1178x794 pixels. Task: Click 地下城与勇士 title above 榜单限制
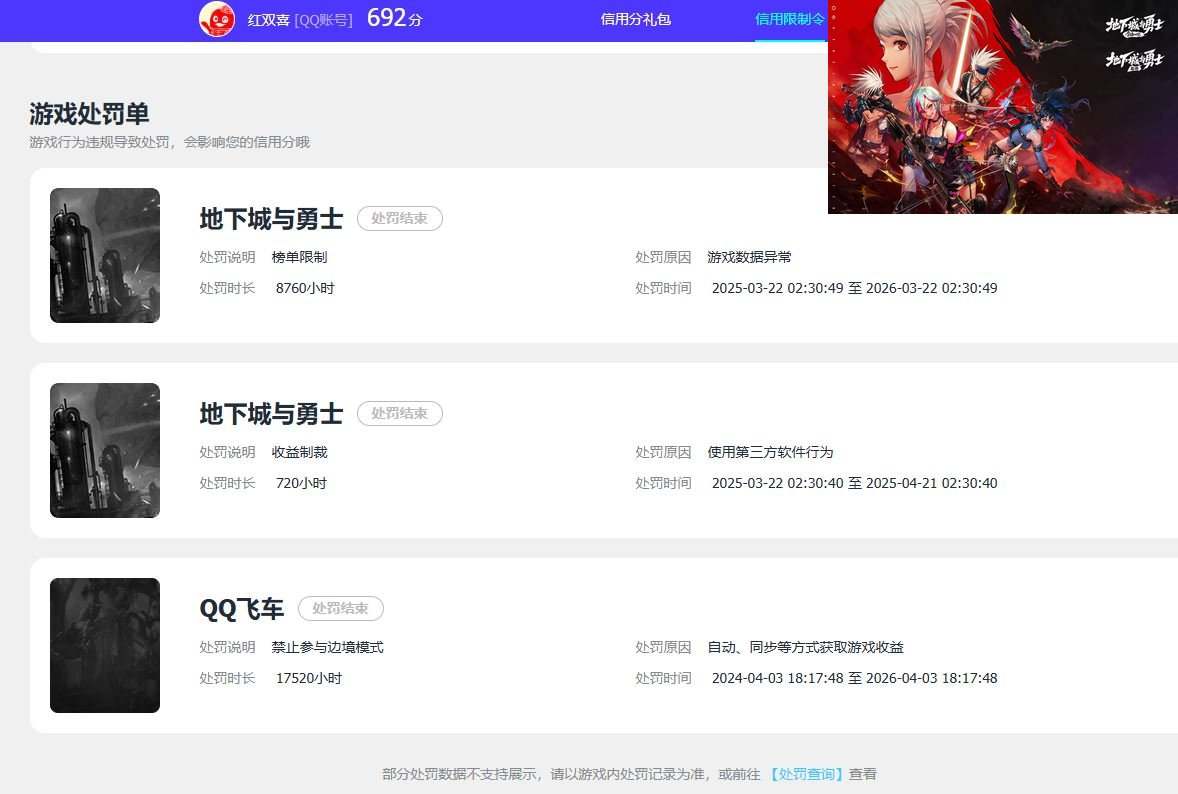pyautogui.click(x=271, y=219)
